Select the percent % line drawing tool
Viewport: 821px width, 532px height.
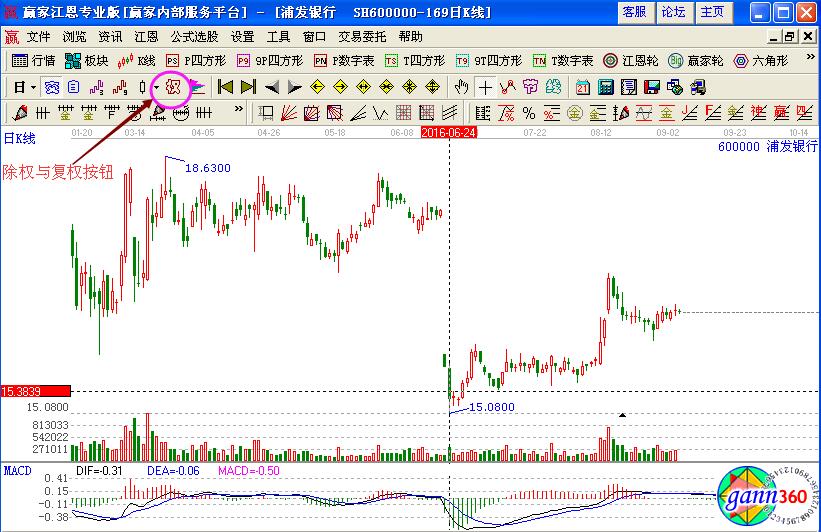click(x=527, y=111)
